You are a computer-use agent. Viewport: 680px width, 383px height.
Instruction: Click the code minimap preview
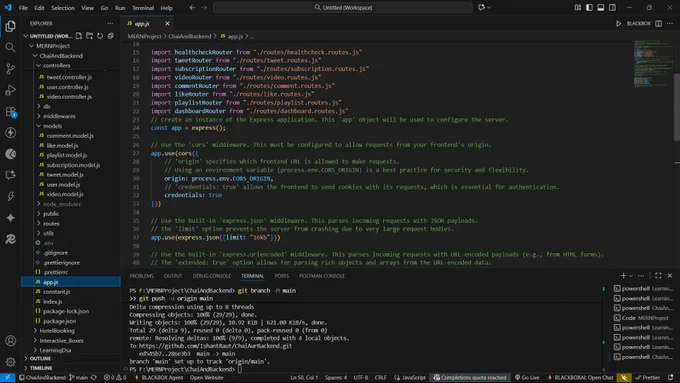(653, 63)
